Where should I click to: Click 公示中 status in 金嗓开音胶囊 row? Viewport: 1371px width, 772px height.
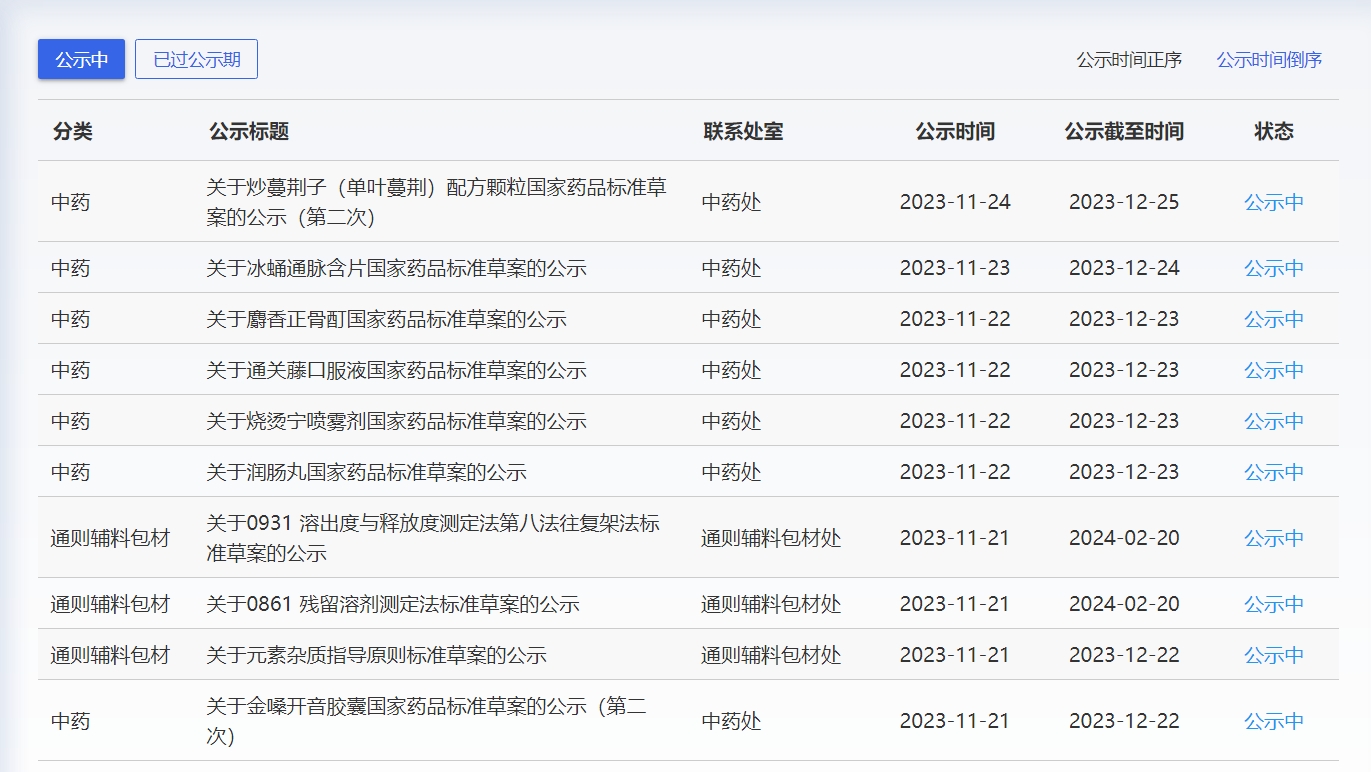pos(1273,721)
